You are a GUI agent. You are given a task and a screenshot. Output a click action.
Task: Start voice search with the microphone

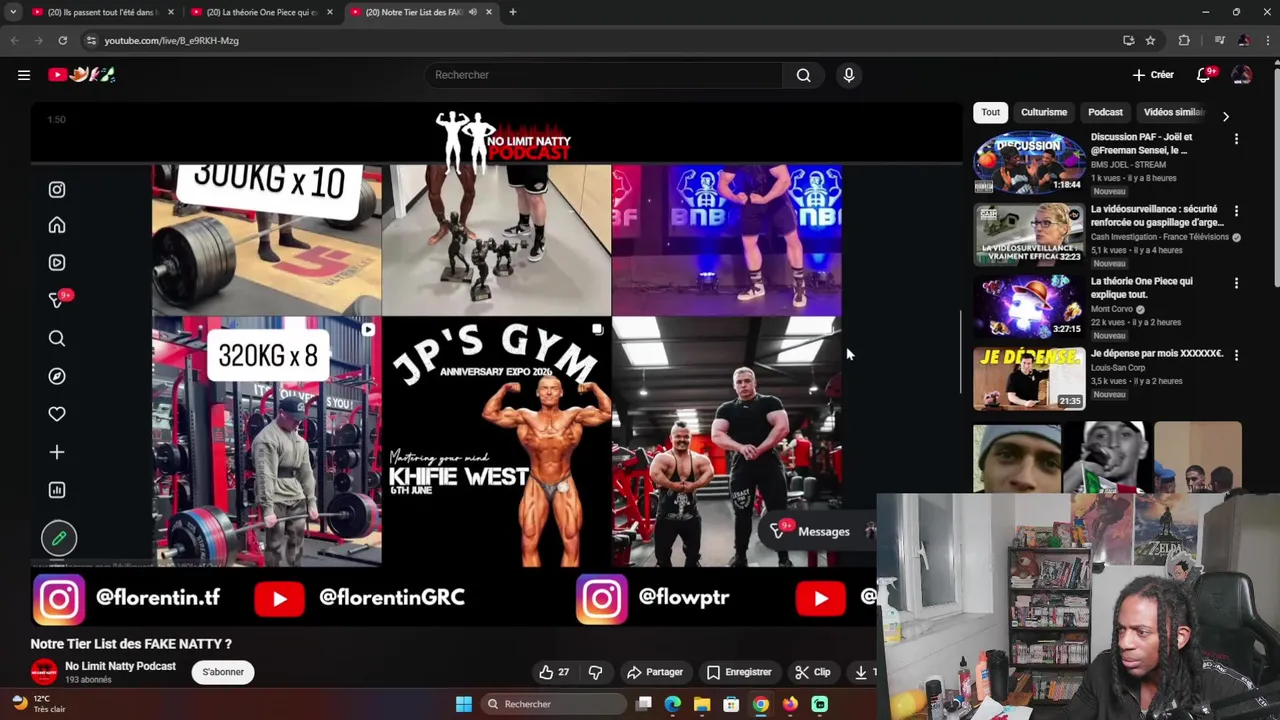(x=849, y=75)
